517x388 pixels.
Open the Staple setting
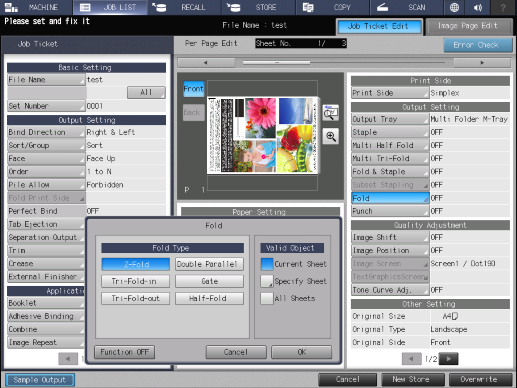point(390,132)
